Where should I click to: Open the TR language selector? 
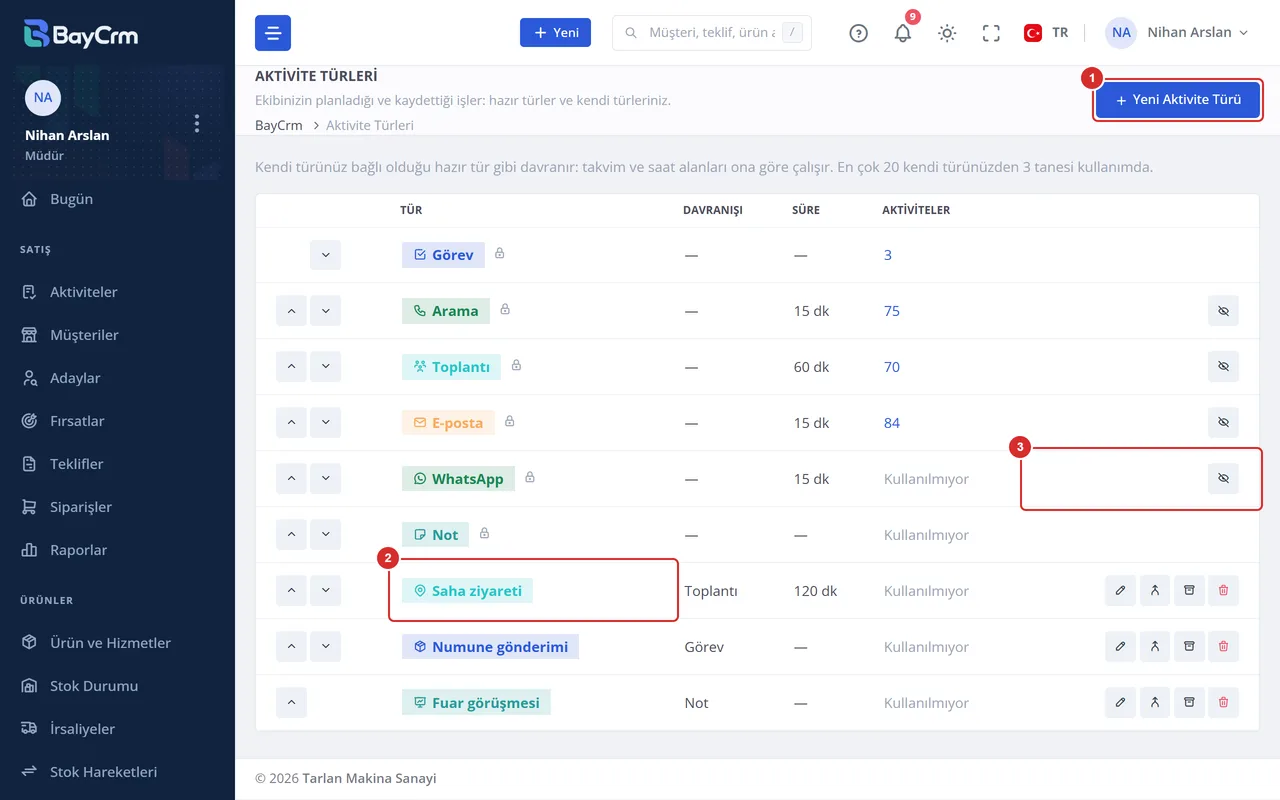[1046, 33]
